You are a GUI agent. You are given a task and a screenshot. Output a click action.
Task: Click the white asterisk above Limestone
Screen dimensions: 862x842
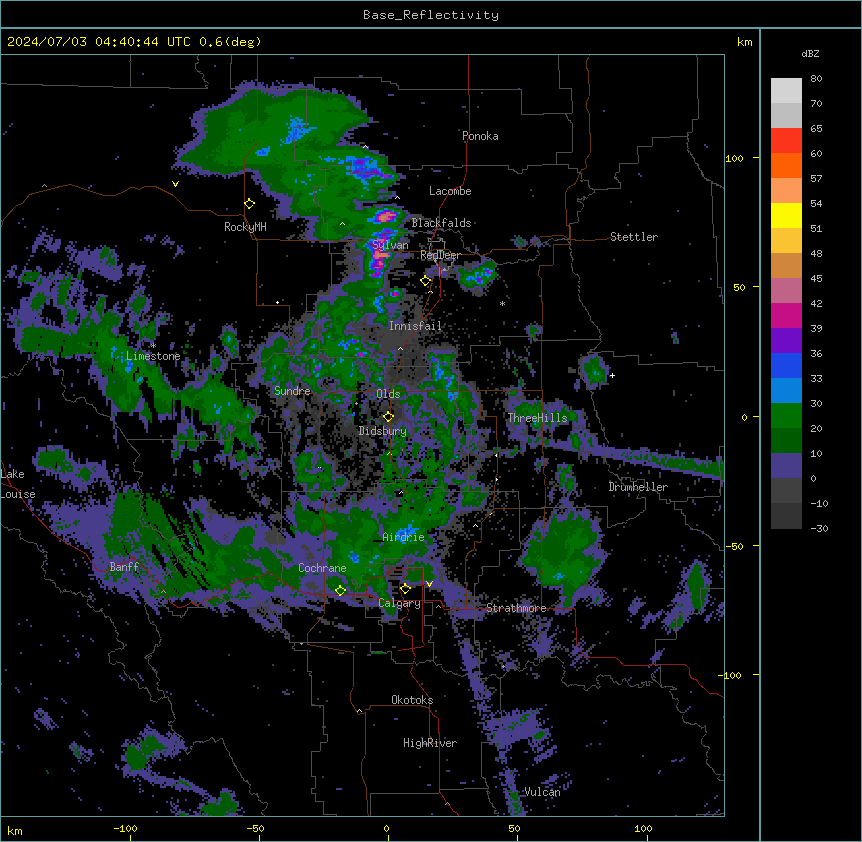[x=153, y=346]
